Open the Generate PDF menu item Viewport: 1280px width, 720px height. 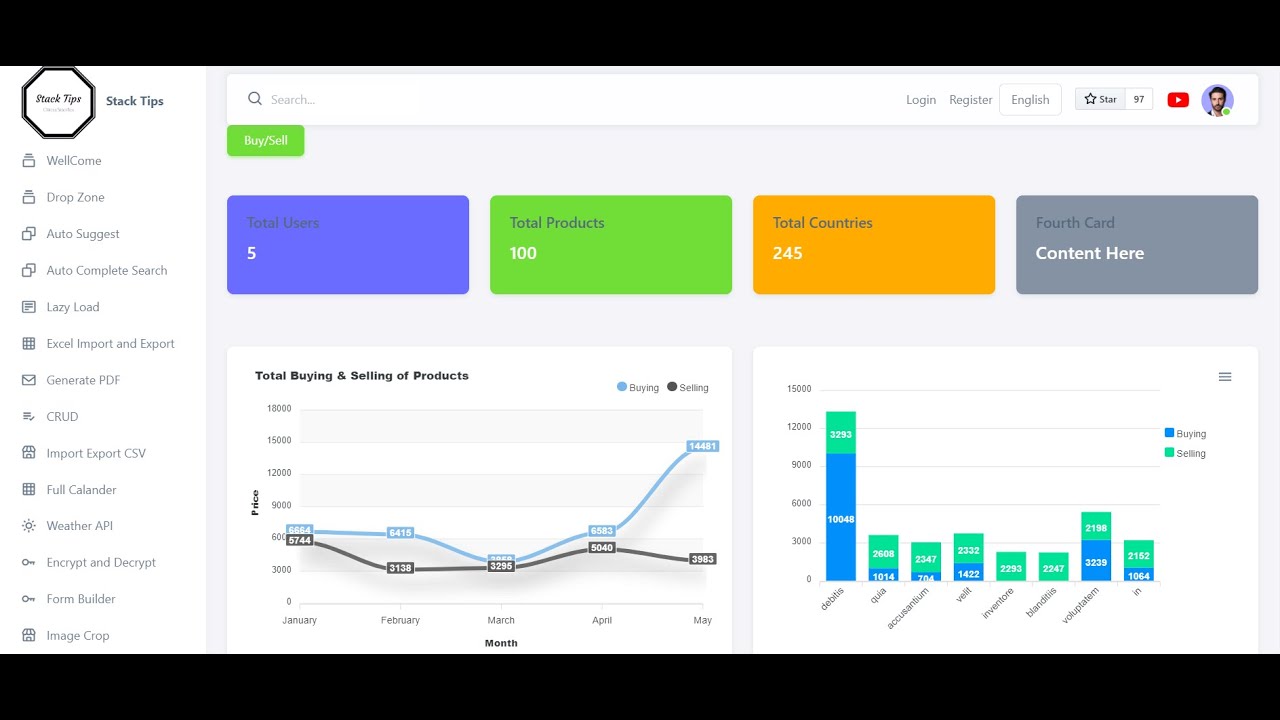tap(83, 380)
